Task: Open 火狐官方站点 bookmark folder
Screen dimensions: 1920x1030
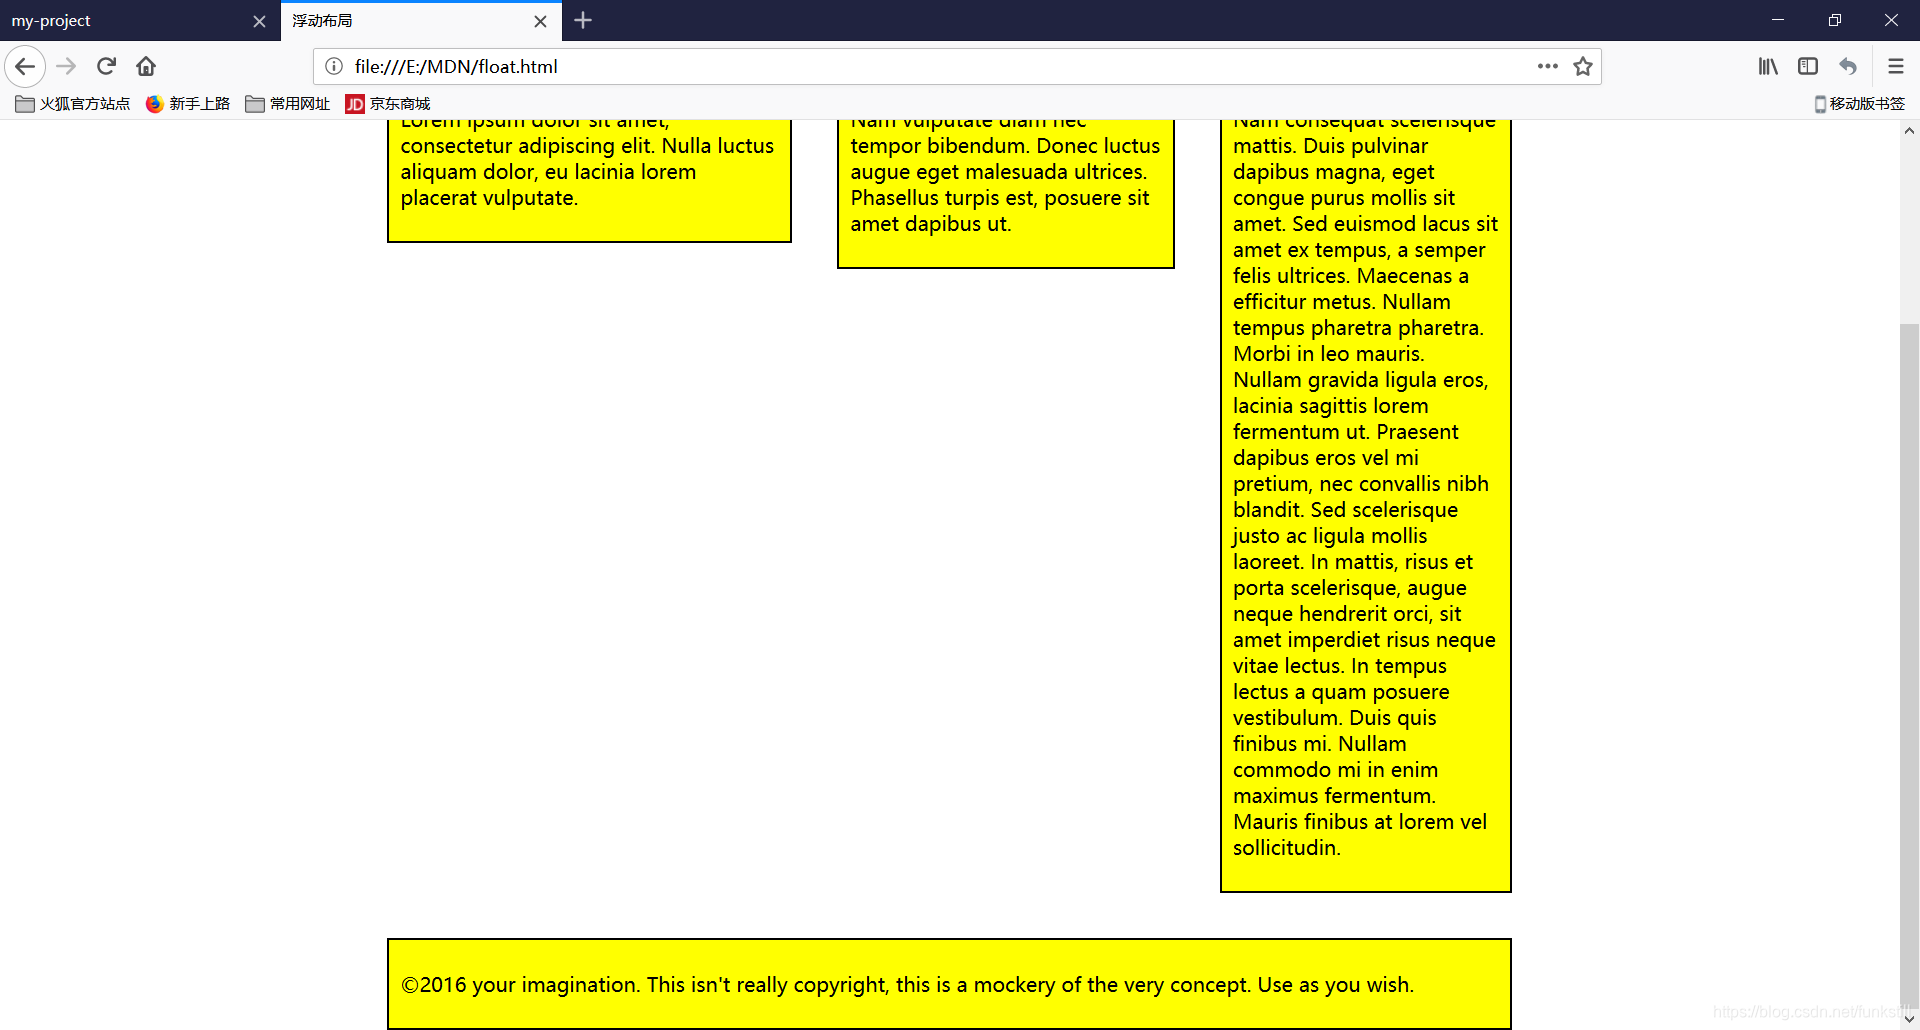Action: pyautogui.click(x=73, y=104)
